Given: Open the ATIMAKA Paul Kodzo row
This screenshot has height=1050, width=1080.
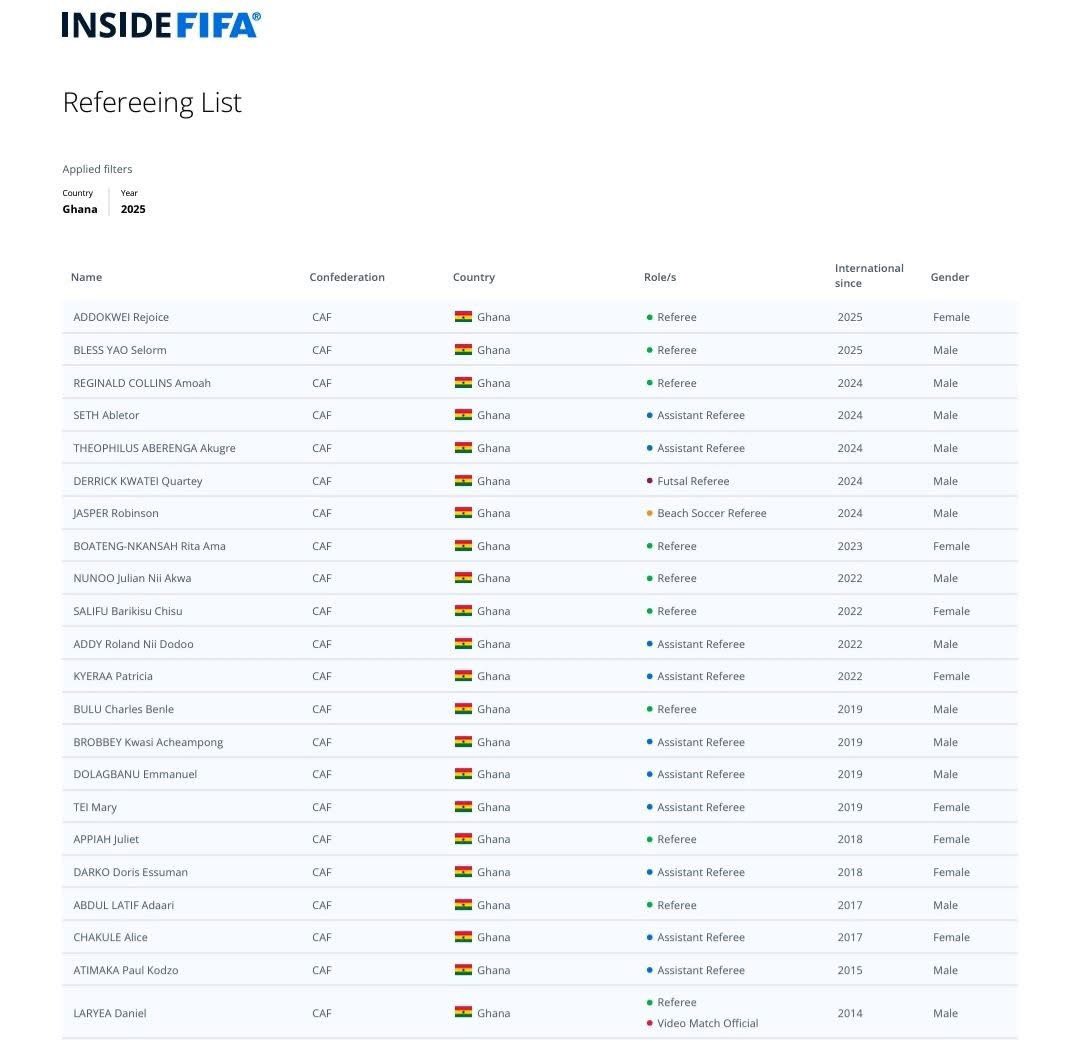Looking at the screenshot, I should click(539, 970).
